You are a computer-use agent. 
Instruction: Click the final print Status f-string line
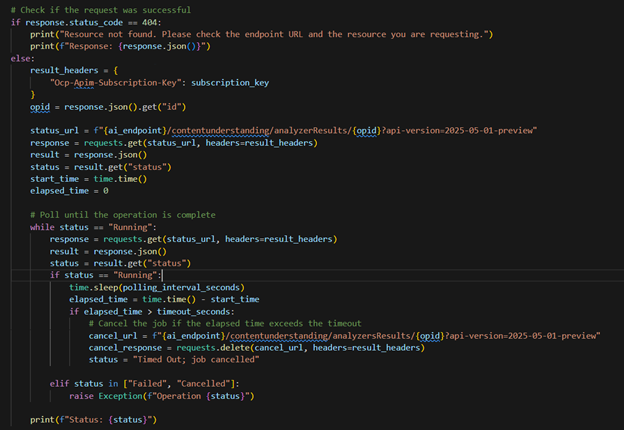[92, 420]
